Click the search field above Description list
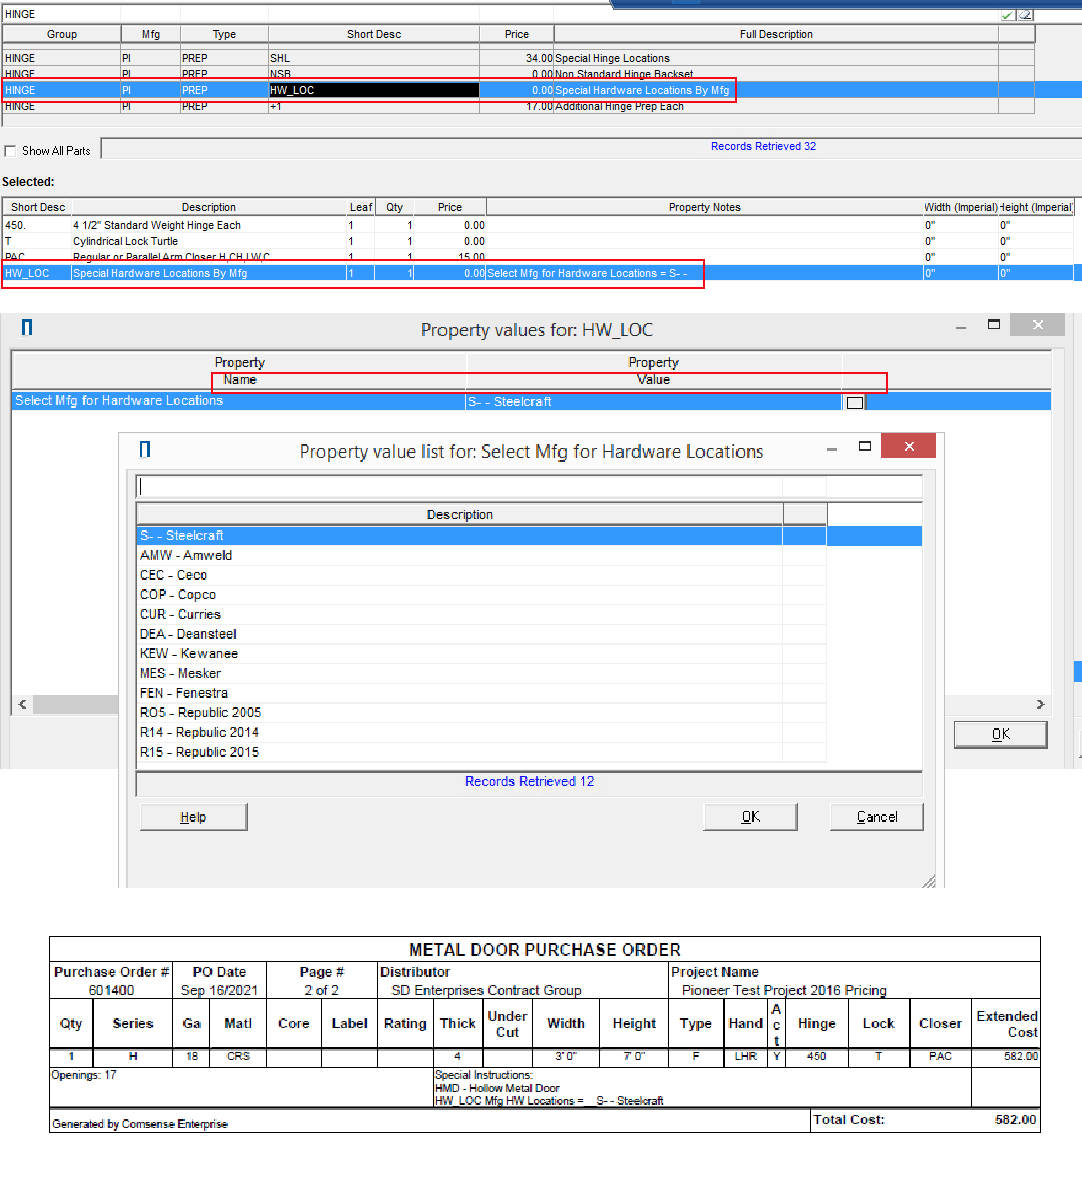 (x=528, y=487)
